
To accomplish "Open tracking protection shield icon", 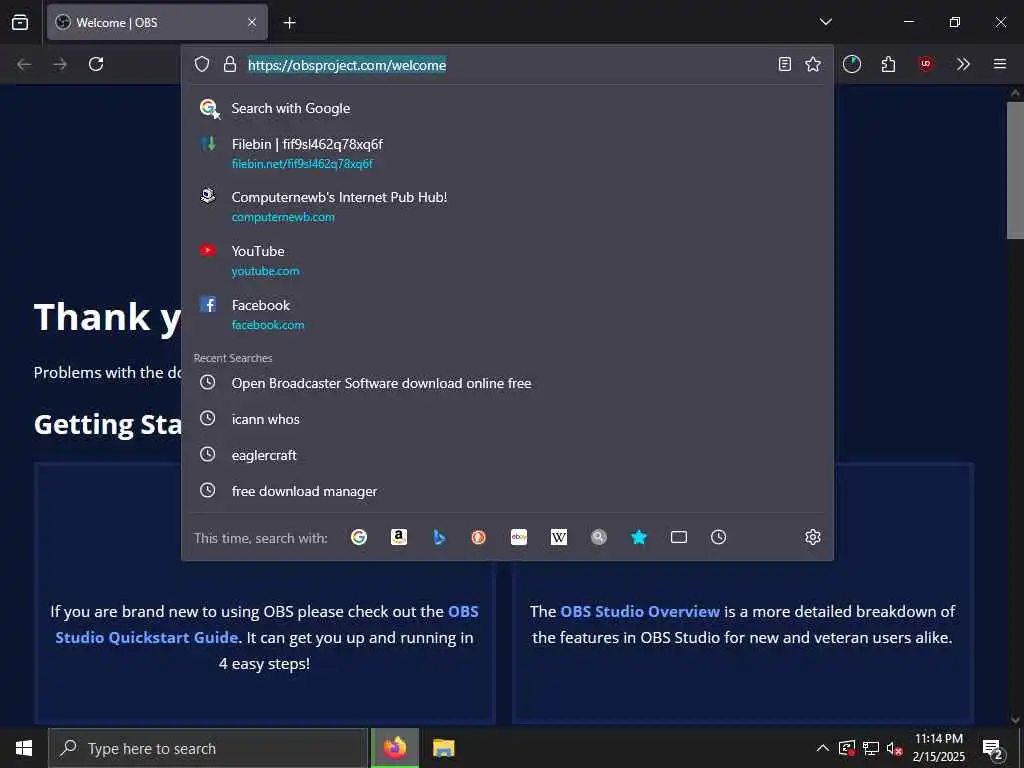I will pos(202,64).
